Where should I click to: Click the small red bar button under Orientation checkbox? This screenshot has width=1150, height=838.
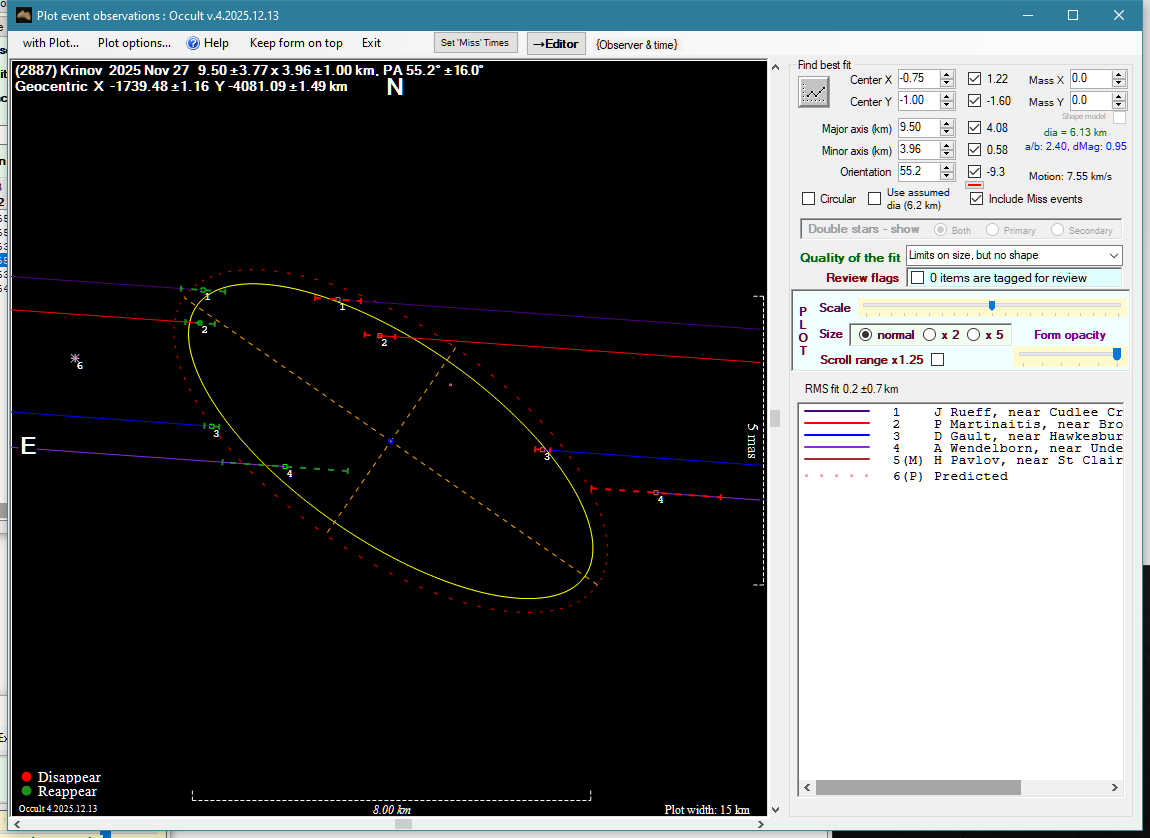[x=974, y=185]
